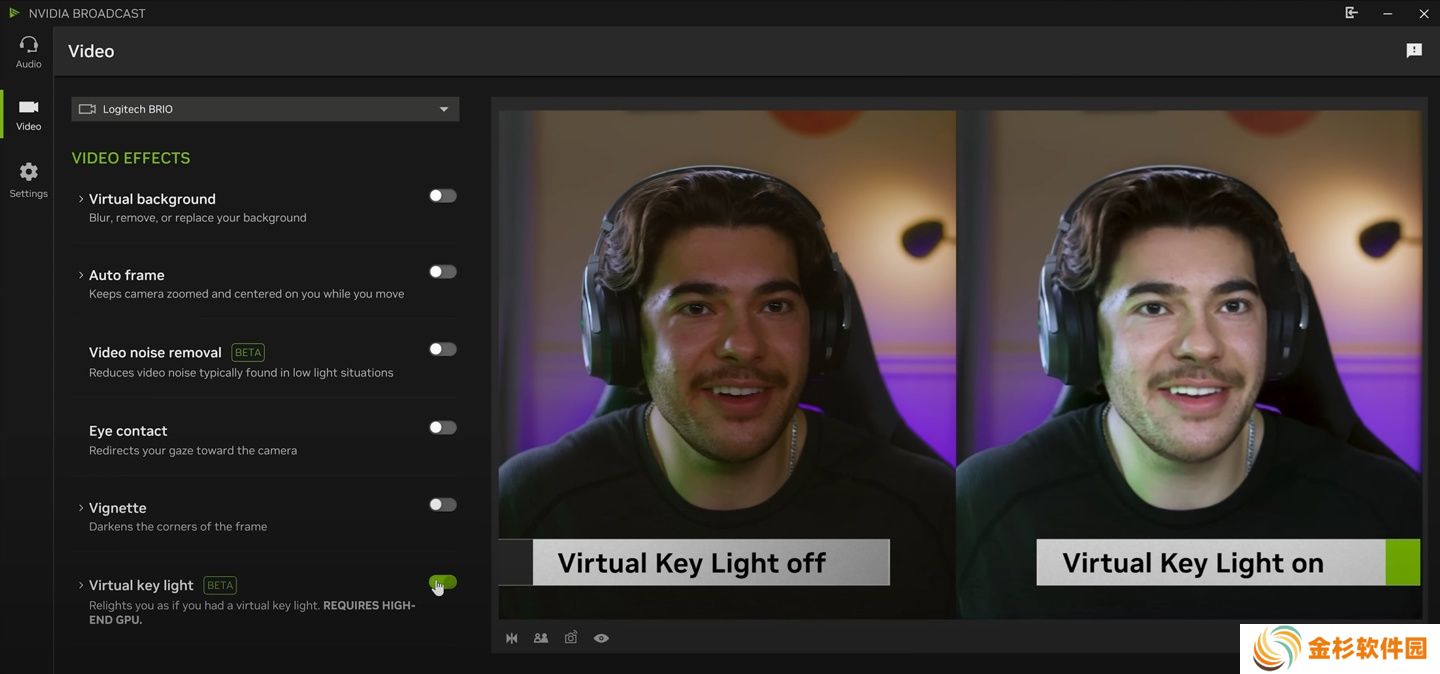Take a snapshot with the camera icon
The height and width of the screenshot is (674, 1440).
571,638
